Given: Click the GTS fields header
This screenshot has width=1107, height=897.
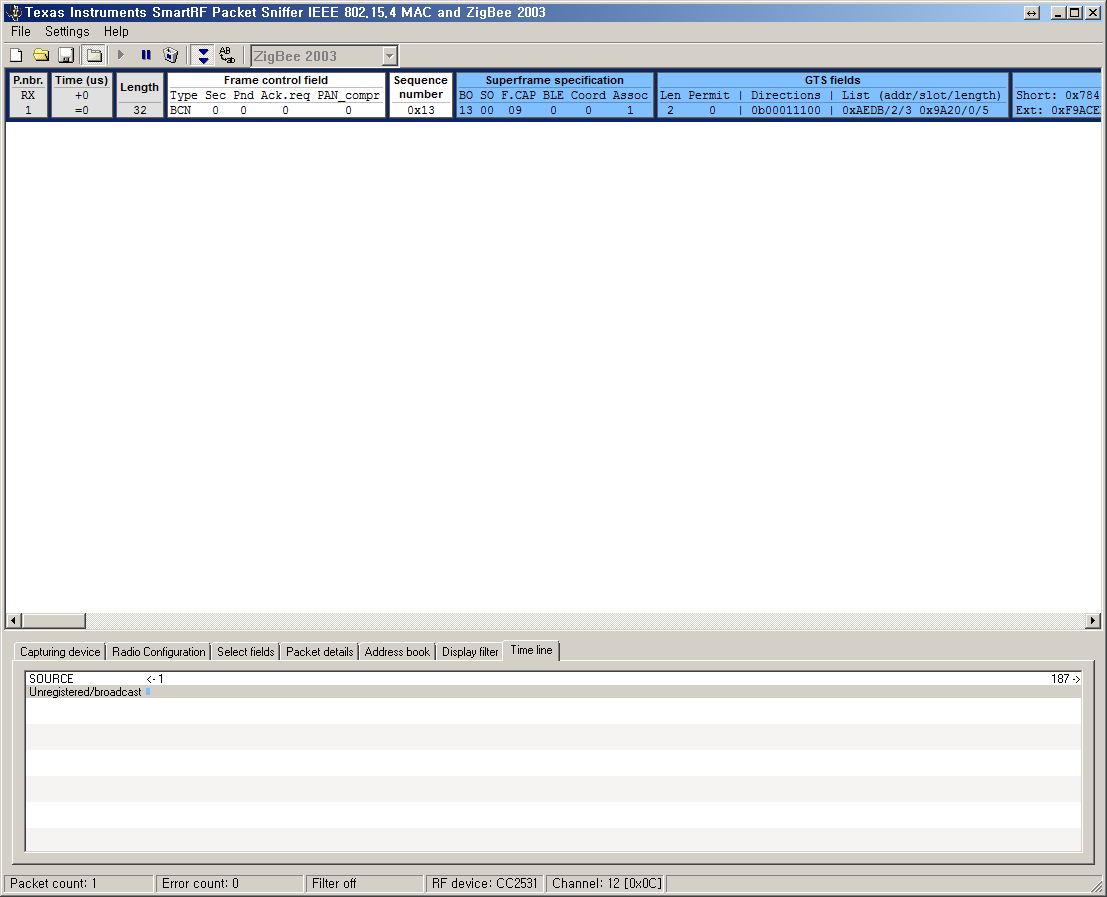Looking at the screenshot, I should point(832,80).
